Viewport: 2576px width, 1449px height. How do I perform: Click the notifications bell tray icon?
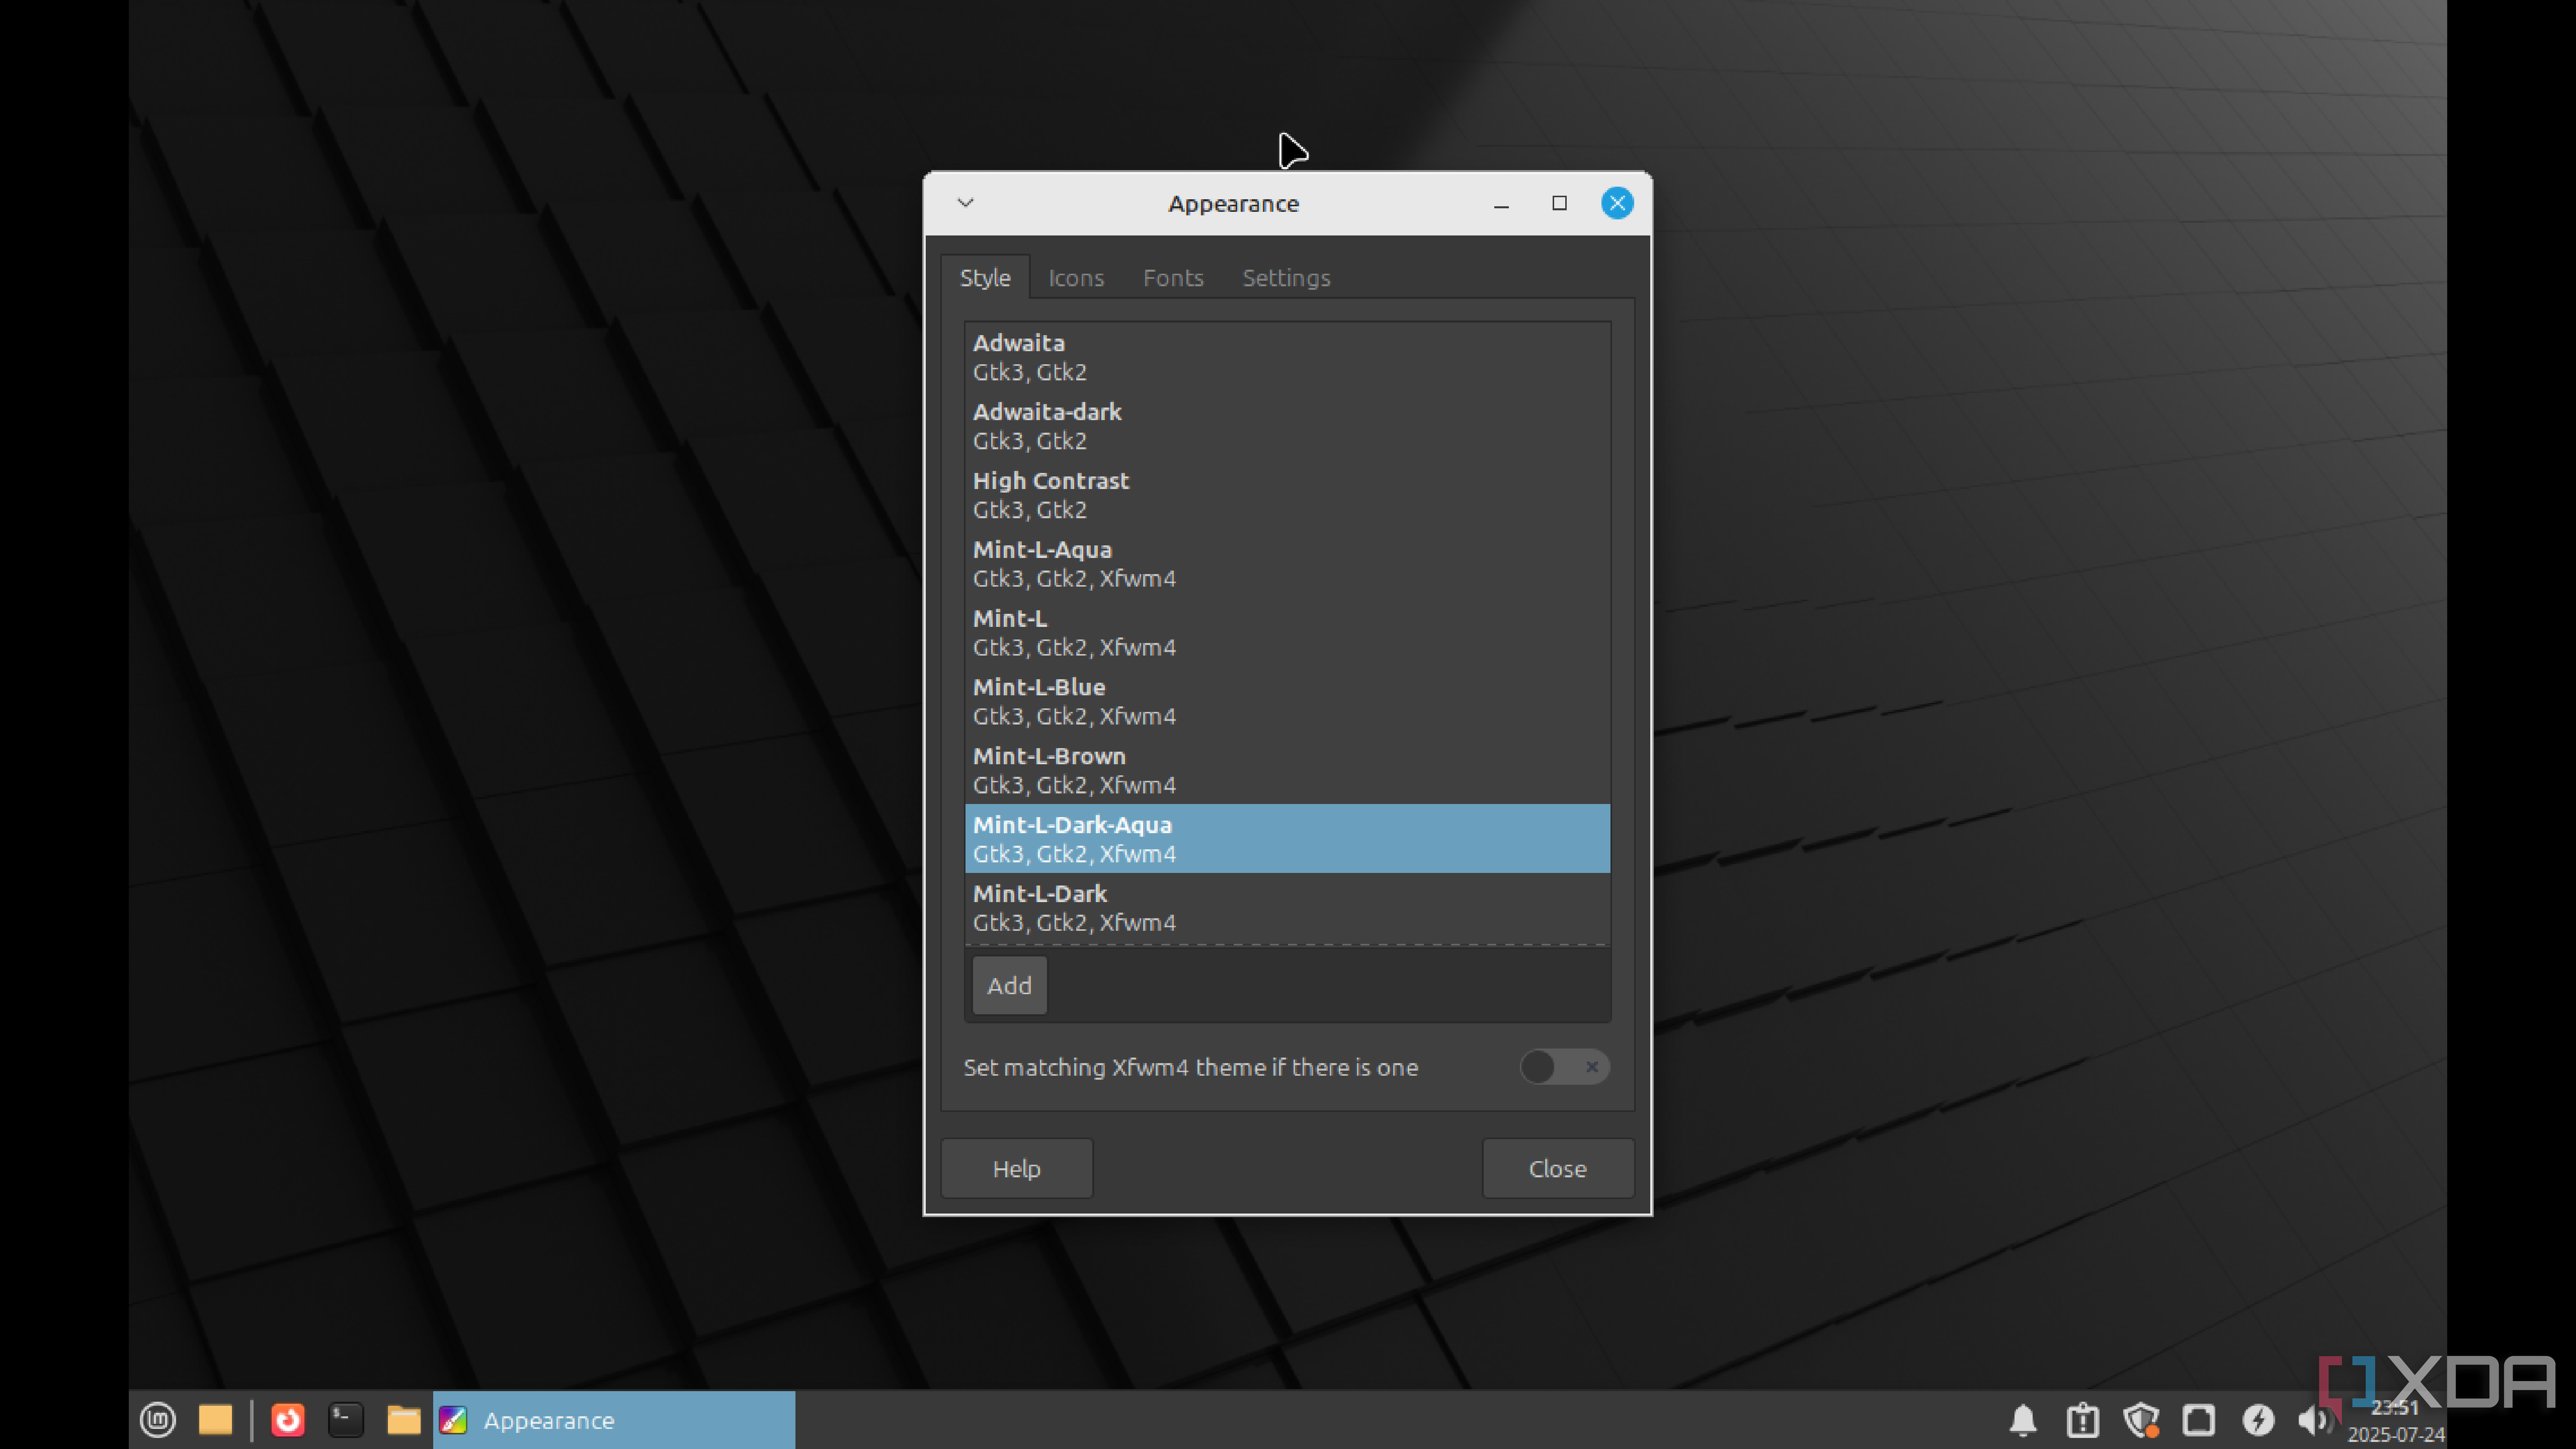click(x=2023, y=1420)
